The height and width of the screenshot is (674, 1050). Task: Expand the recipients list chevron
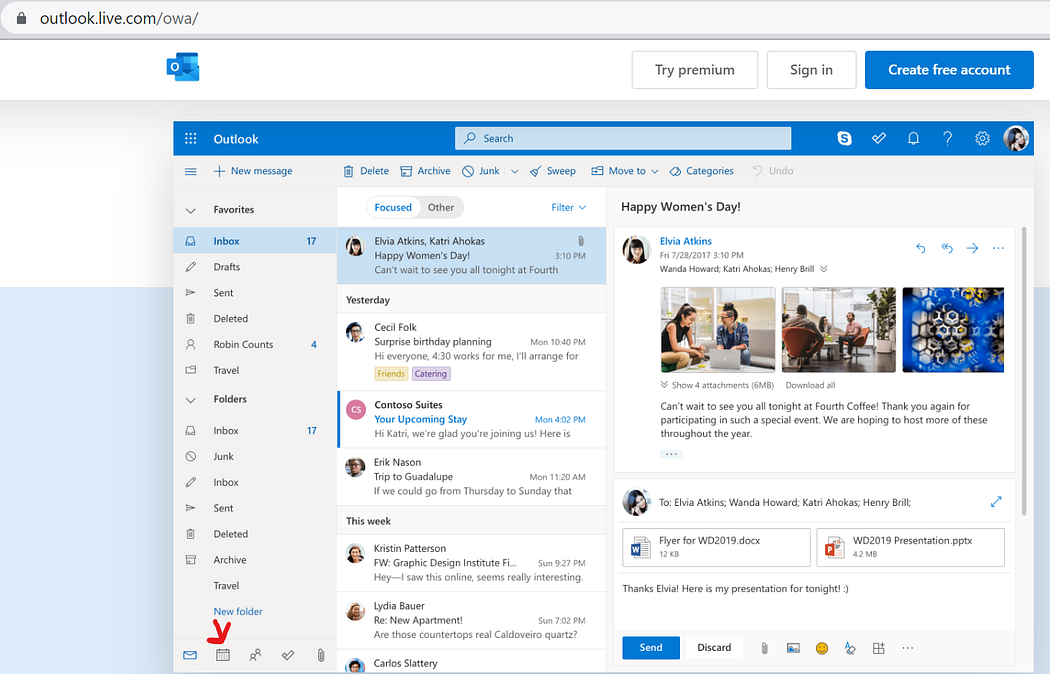click(x=824, y=269)
